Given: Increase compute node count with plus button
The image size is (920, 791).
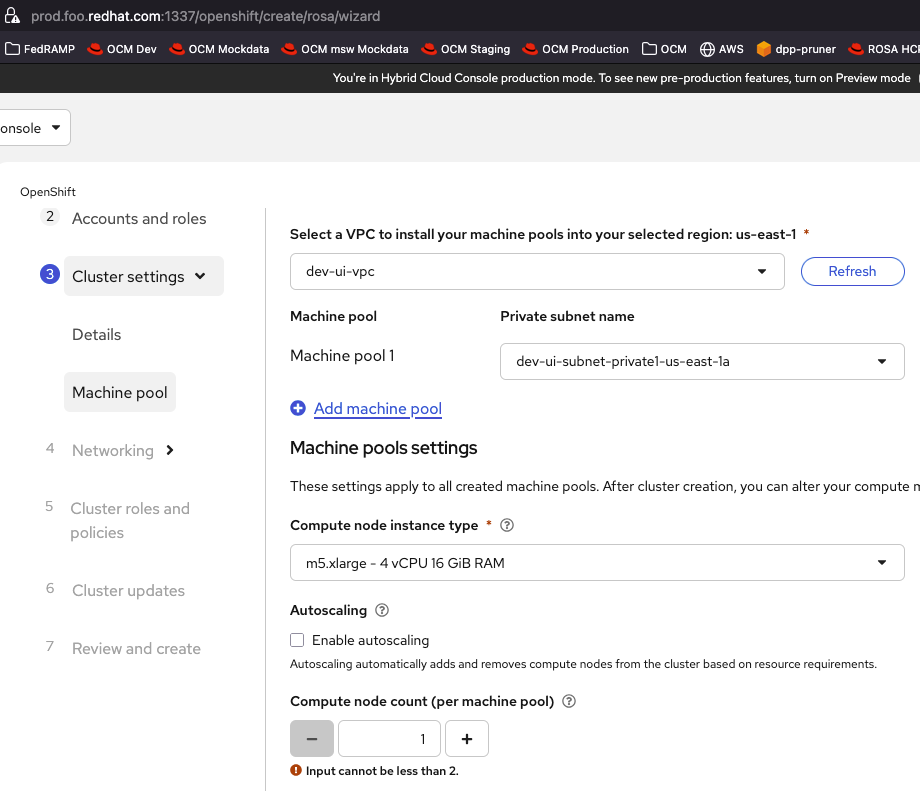Looking at the screenshot, I should (467, 739).
